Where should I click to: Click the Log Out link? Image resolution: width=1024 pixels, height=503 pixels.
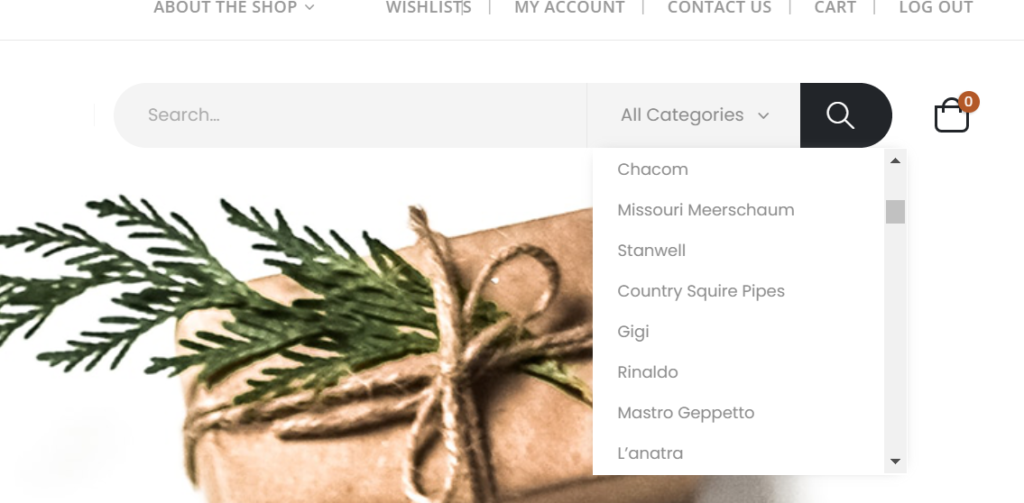[935, 8]
